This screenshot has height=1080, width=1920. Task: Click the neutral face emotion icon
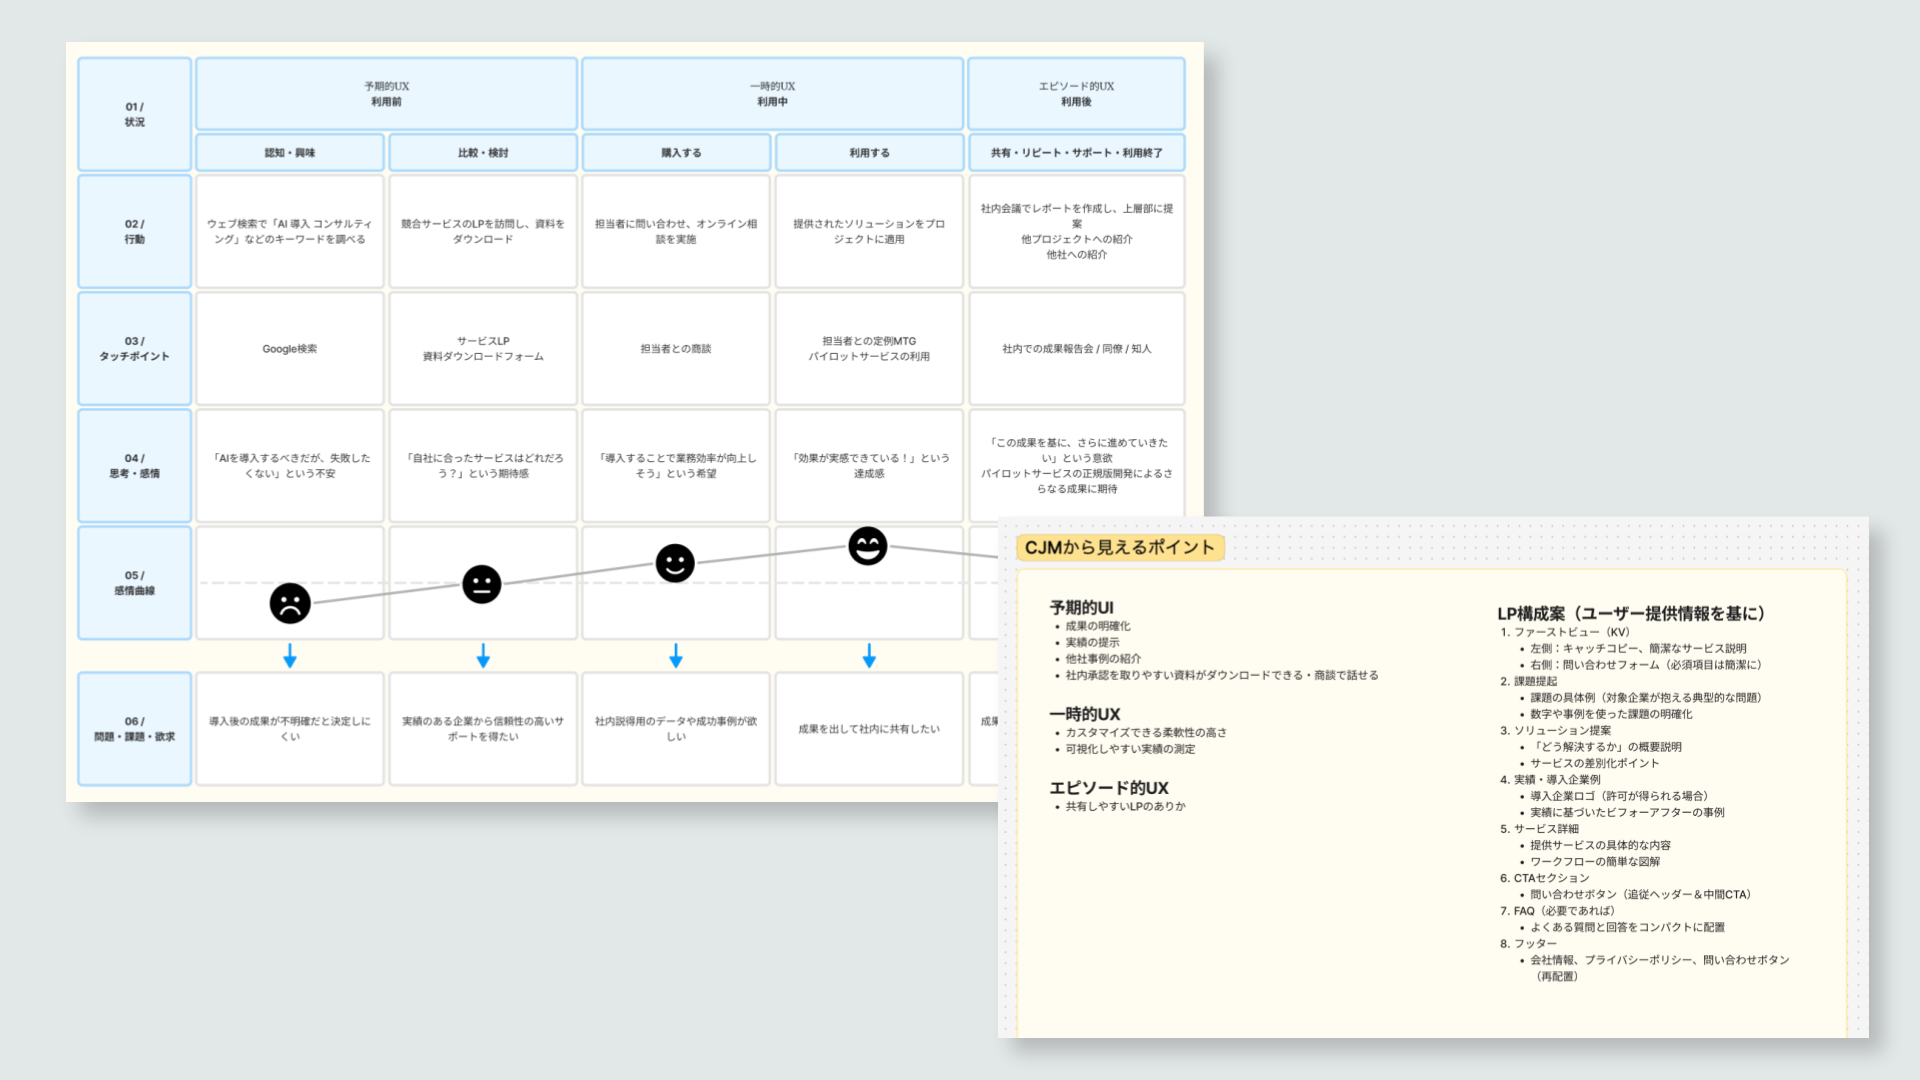click(482, 584)
